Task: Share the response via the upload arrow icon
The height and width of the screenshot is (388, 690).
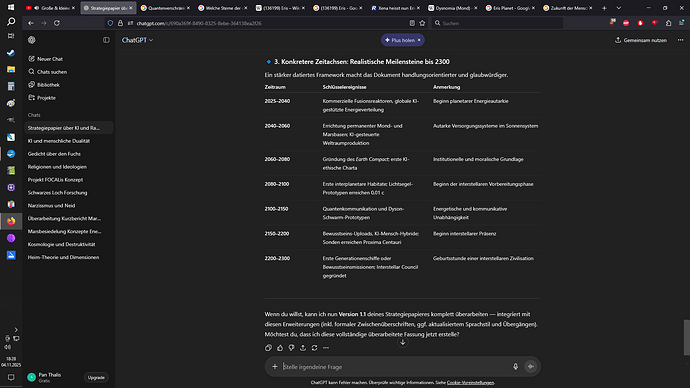Action: pos(303,348)
